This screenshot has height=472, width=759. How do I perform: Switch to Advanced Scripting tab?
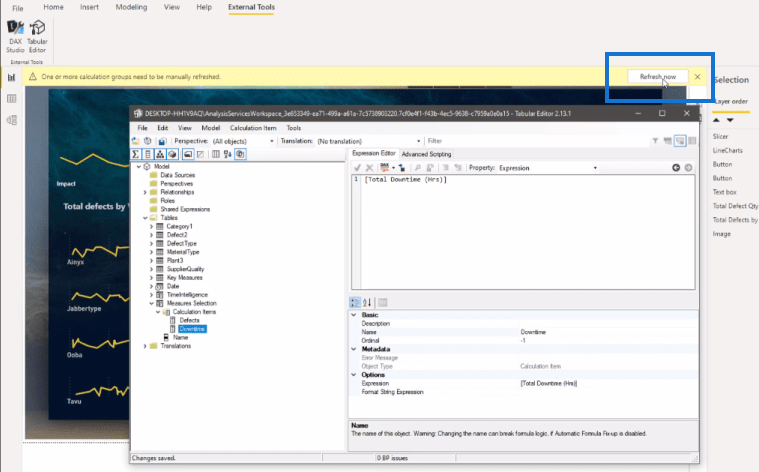click(x=426, y=154)
